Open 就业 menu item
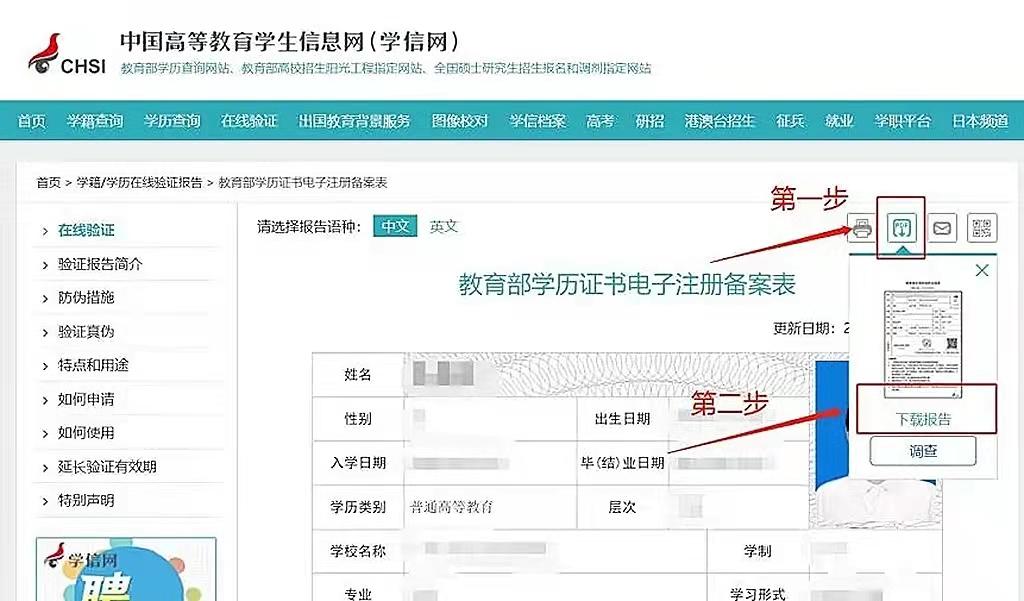Image resolution: width=1024 pixels, height=601 pixels. click(839, 121)
